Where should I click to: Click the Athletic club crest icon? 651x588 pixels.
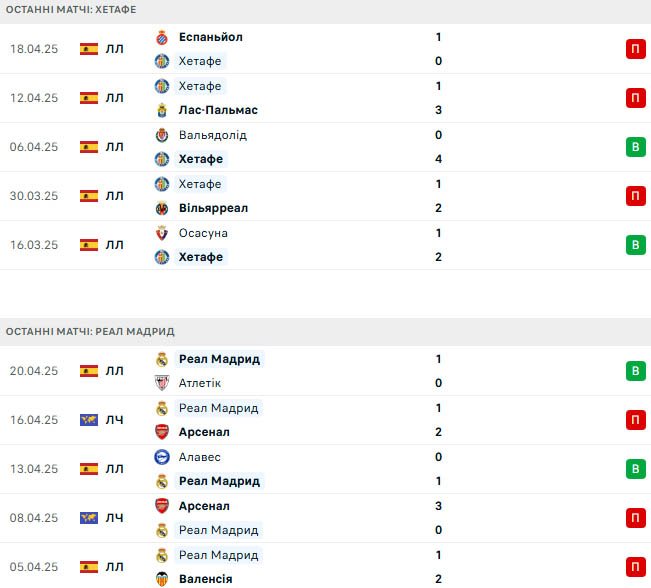tap(162, 383)
